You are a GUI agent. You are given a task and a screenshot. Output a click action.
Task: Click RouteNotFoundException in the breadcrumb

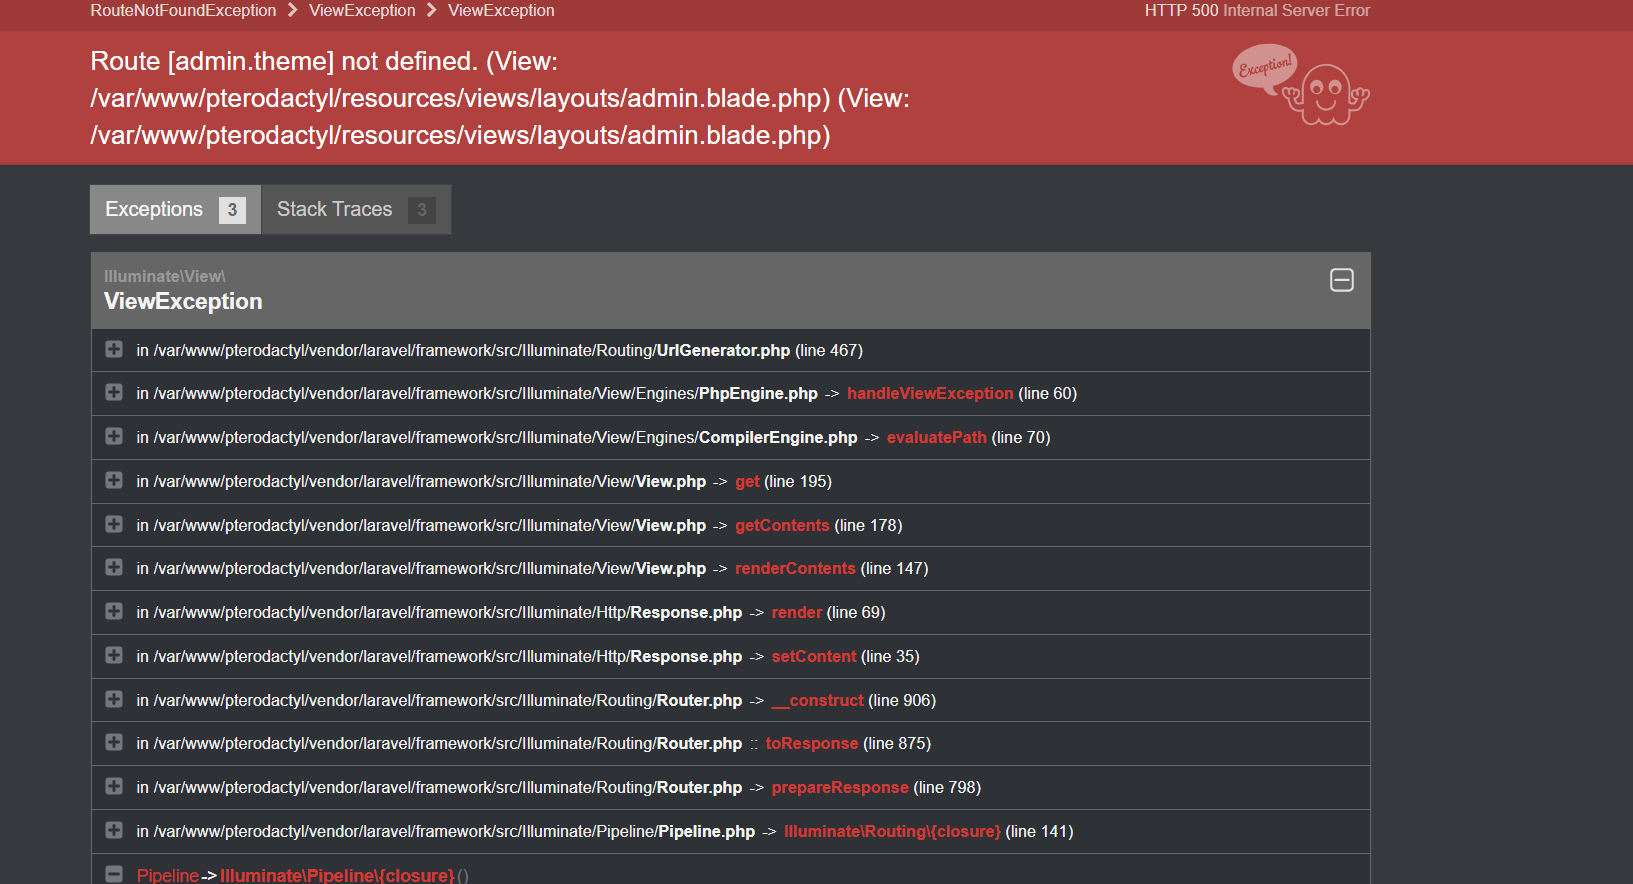click(x=183, y=10)
